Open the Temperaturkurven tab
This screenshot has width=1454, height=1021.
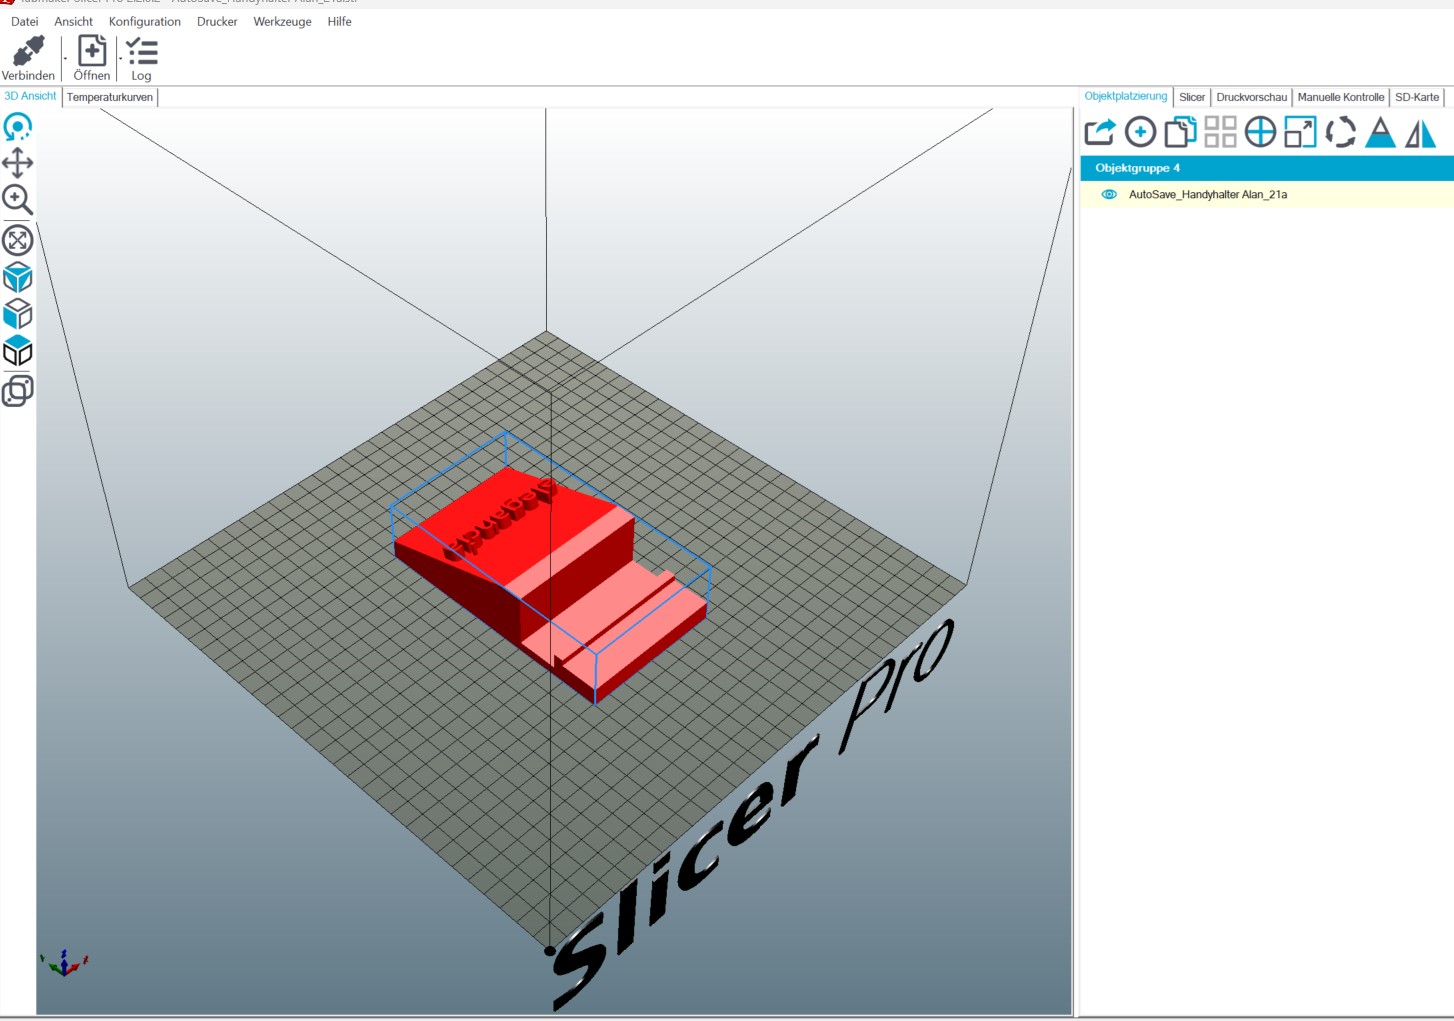[x=110, y=97]
